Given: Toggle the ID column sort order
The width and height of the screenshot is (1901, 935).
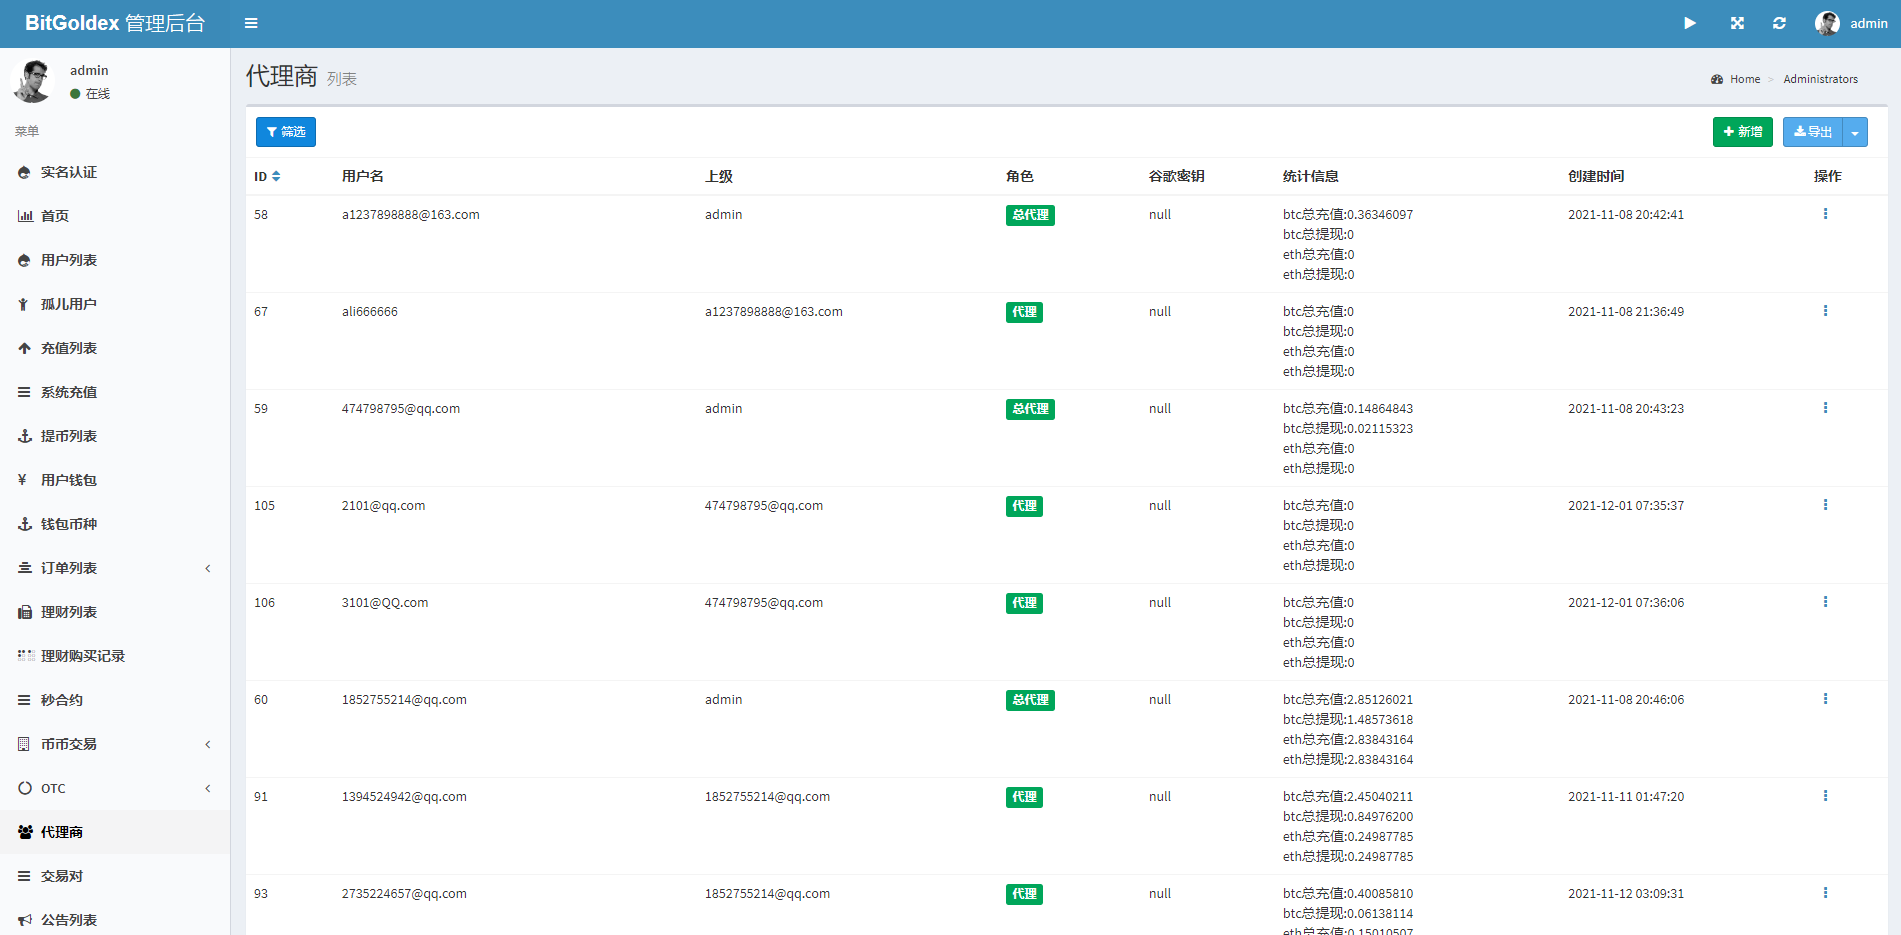Looking at the screenshot, I should (x=276, y=175).
